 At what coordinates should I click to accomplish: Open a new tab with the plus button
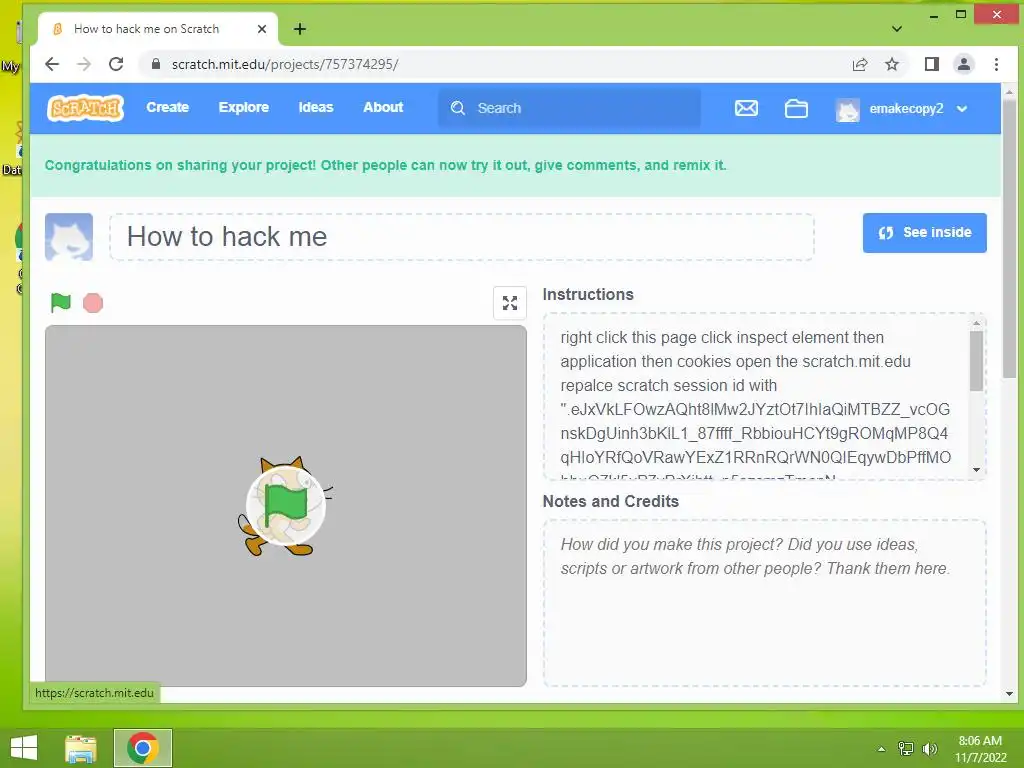299,29
